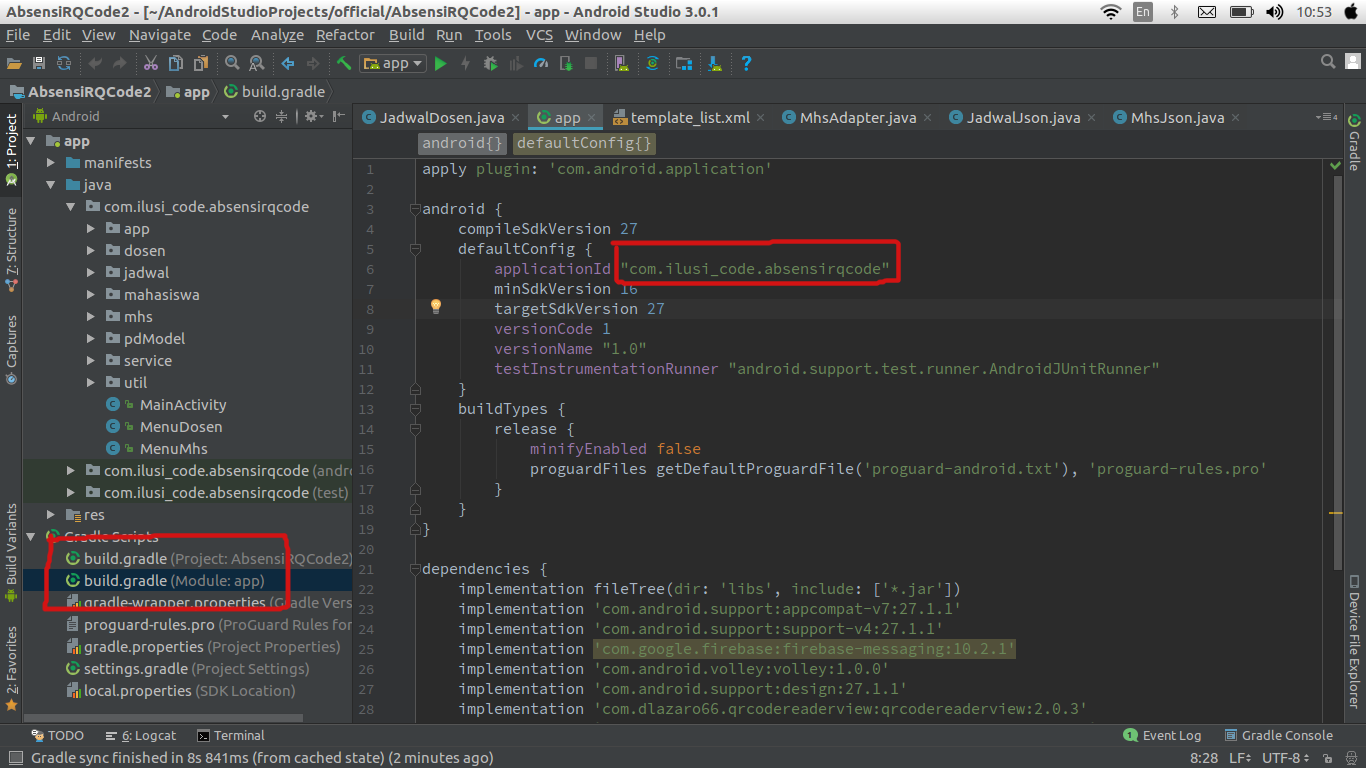Click the Paste toolbar icon
The width and height of the screenshot is (1366, 768).
pyautogui.click(x=201, y=63)
